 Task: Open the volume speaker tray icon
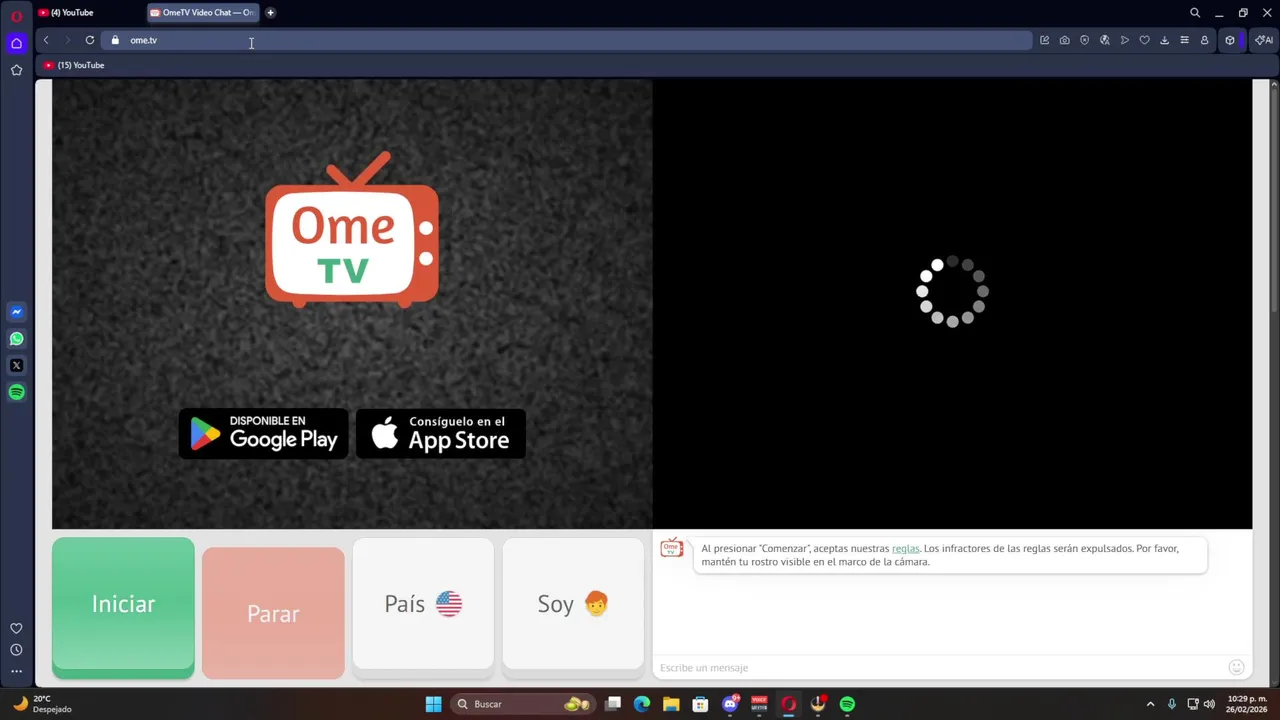(x=1209, y=704)
